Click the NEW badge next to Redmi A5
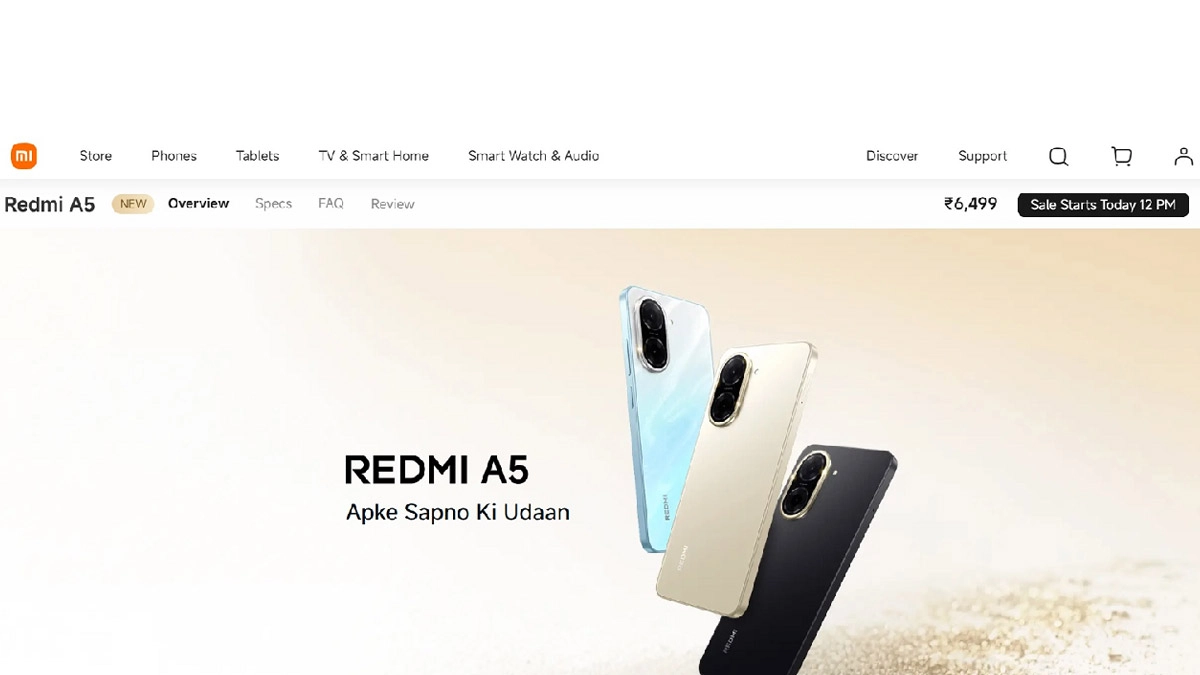Image resolution: width=1200 pixels, height=675 pixels. pos(133,204)
